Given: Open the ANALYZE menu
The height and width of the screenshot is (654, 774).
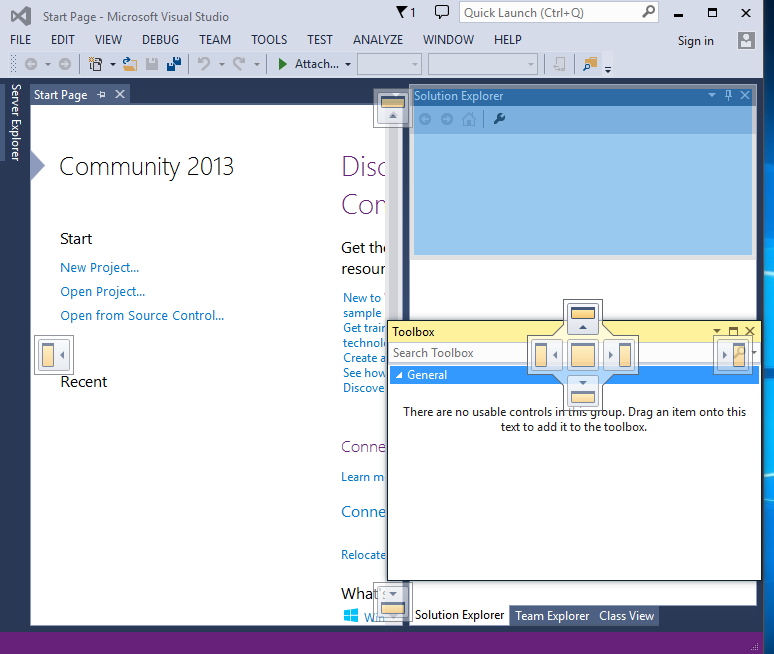Looking at the screenshot, I should click(378, 39).
